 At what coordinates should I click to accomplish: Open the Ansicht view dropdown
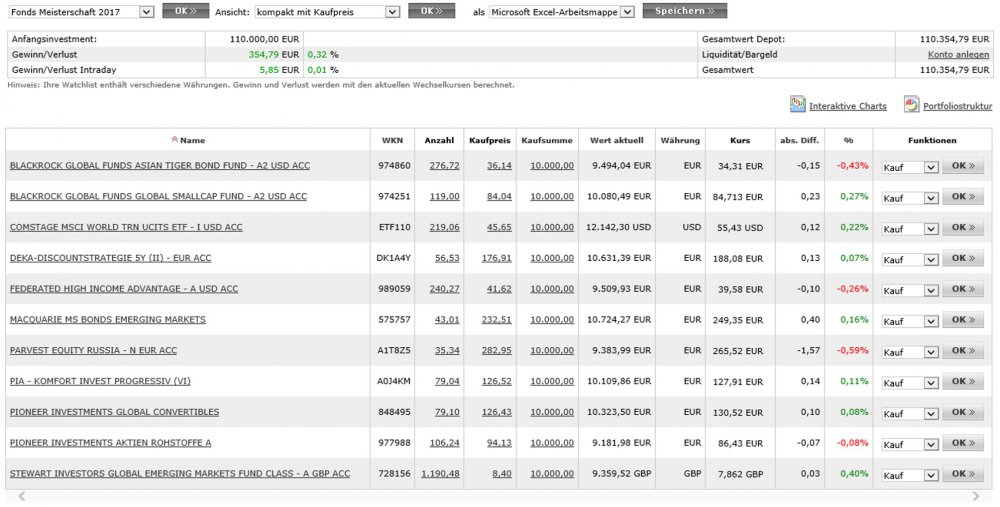pos(327,11)
